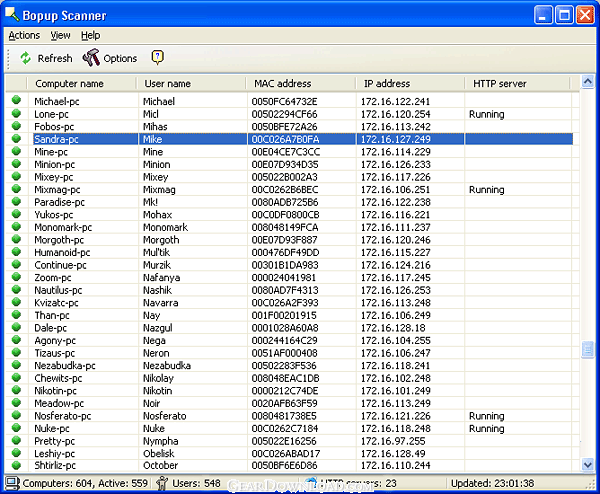Click green status icon for Mixey-pc
This screenshot has width=600, height=494.
(16, 176)
